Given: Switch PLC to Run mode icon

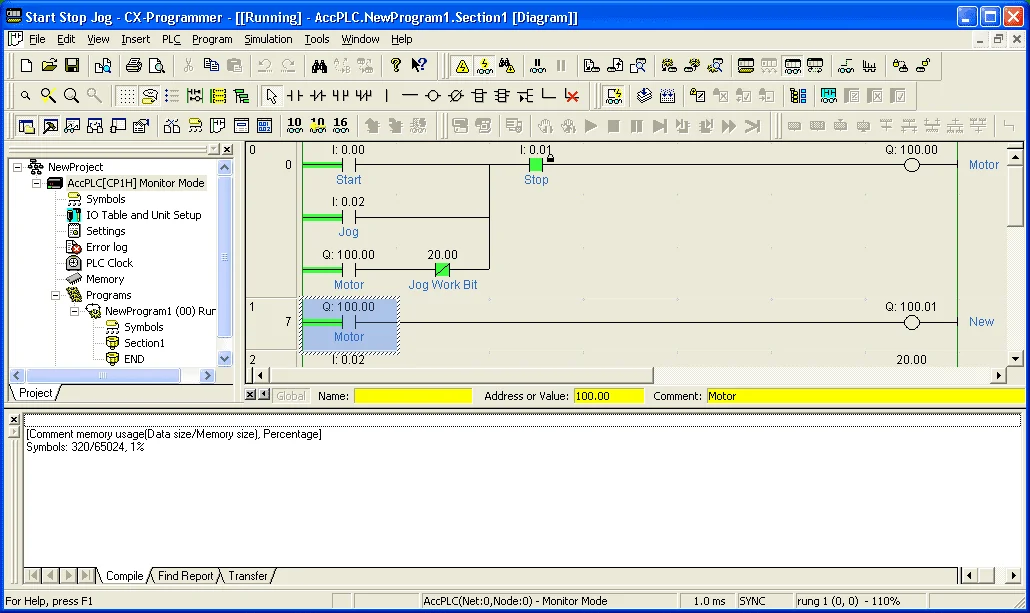Looking at the screenshot, I should [x=815, y=66].
